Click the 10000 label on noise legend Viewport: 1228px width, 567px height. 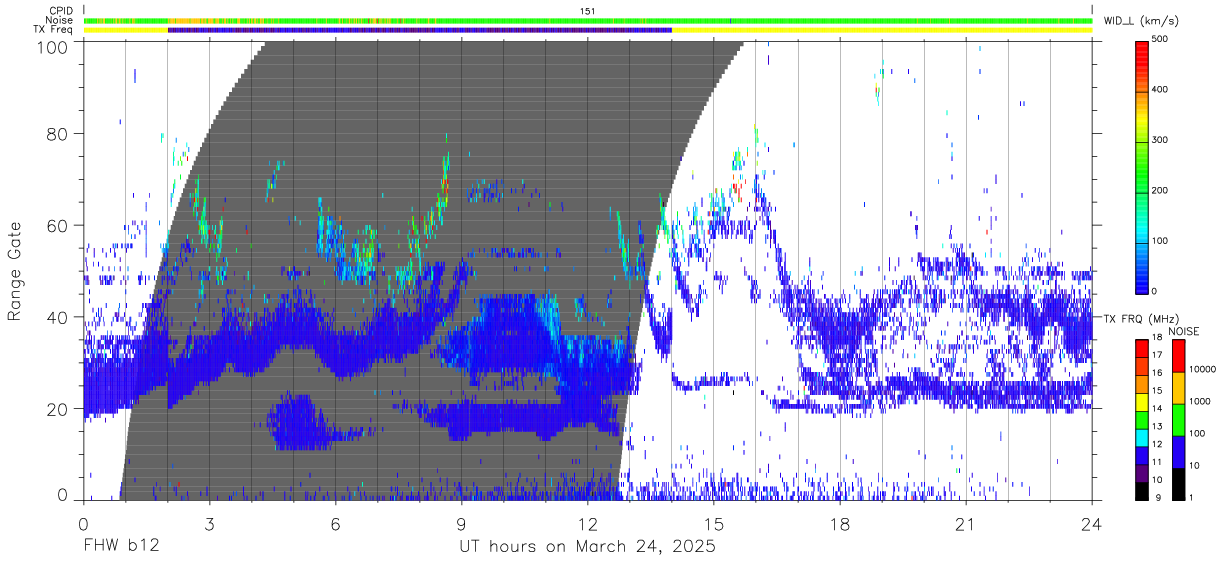coord(1202,368)
